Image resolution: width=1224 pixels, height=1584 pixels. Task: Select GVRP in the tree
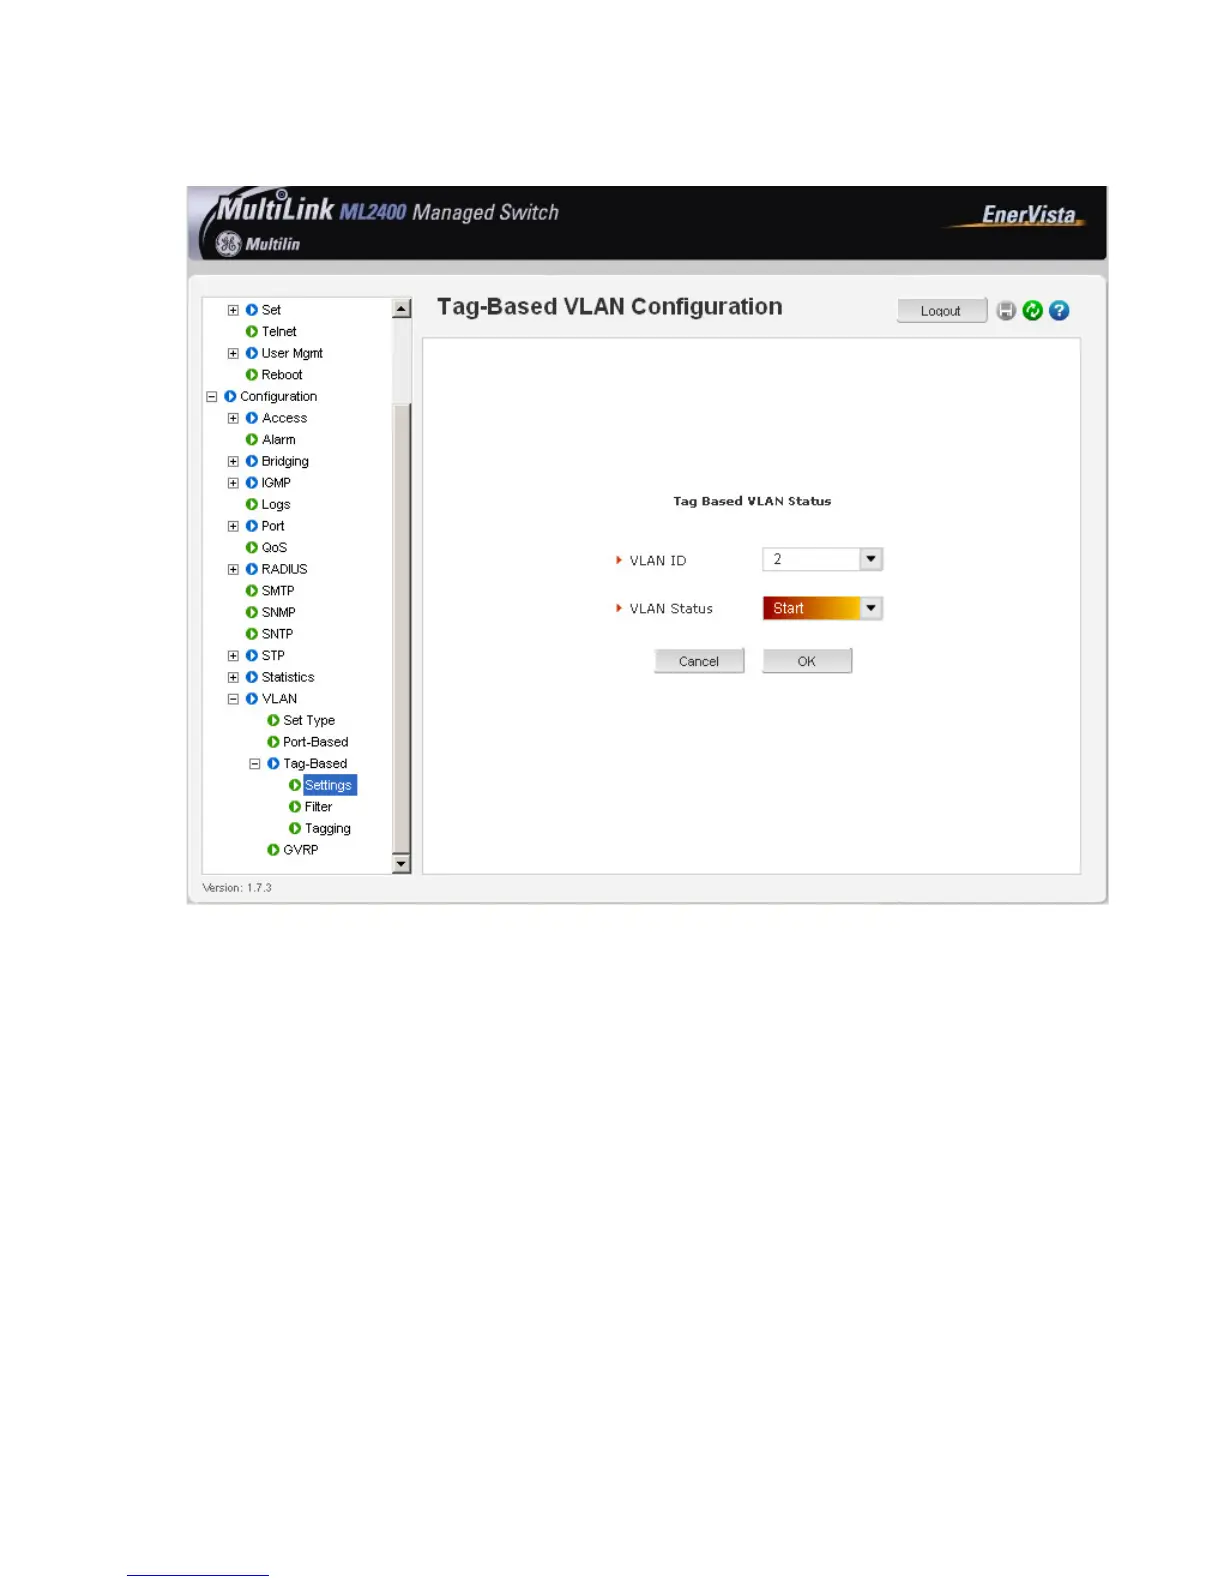click(301, 850)
